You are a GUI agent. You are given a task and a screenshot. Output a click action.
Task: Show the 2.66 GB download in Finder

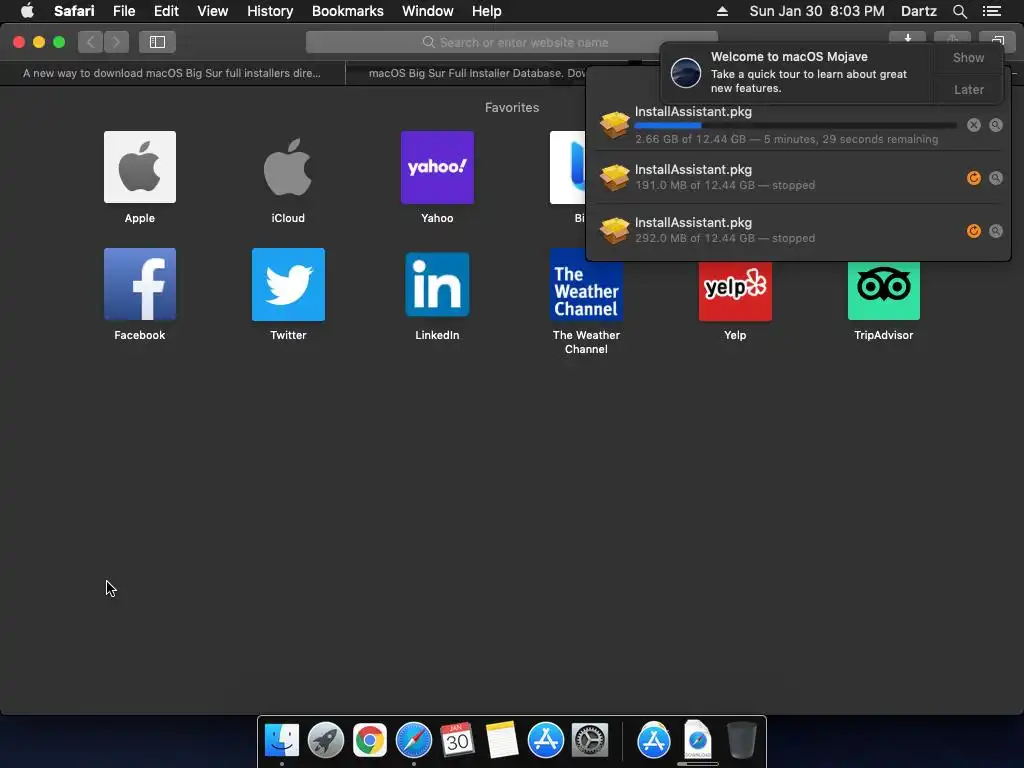point(995,125)
